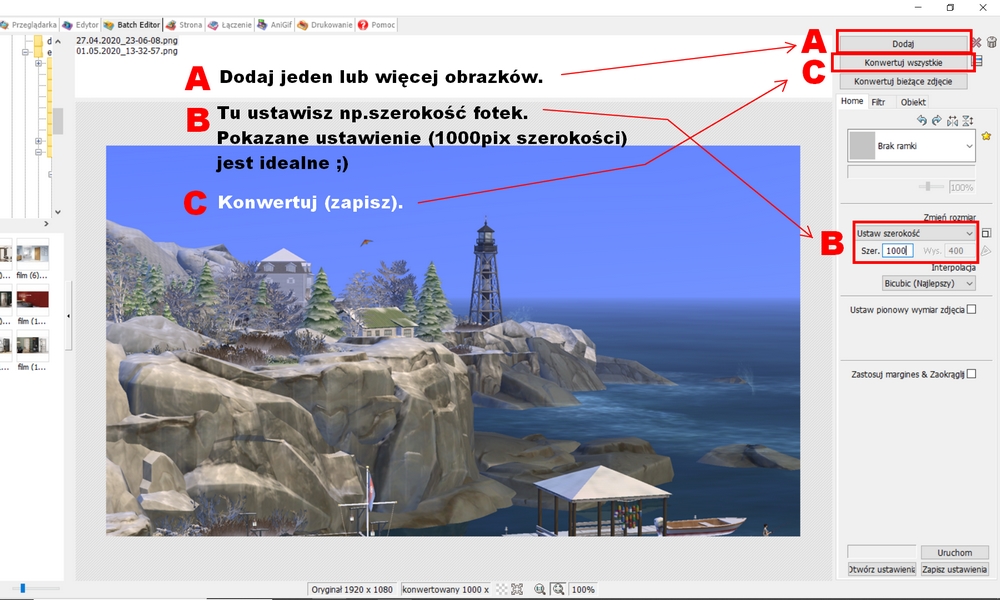Select the Home settings tab

851,101
